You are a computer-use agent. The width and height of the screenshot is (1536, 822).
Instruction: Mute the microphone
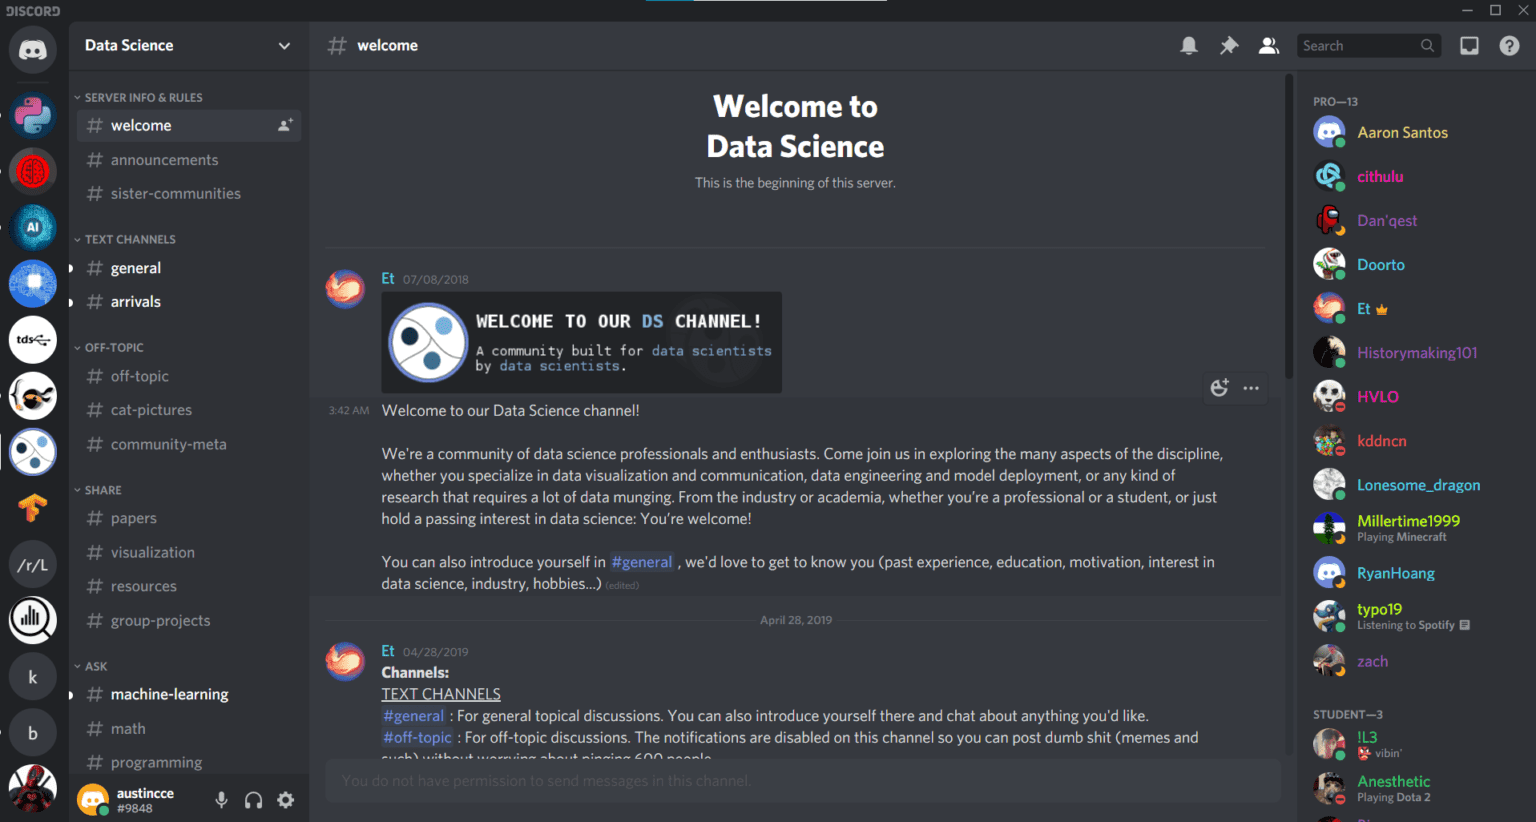221,800
